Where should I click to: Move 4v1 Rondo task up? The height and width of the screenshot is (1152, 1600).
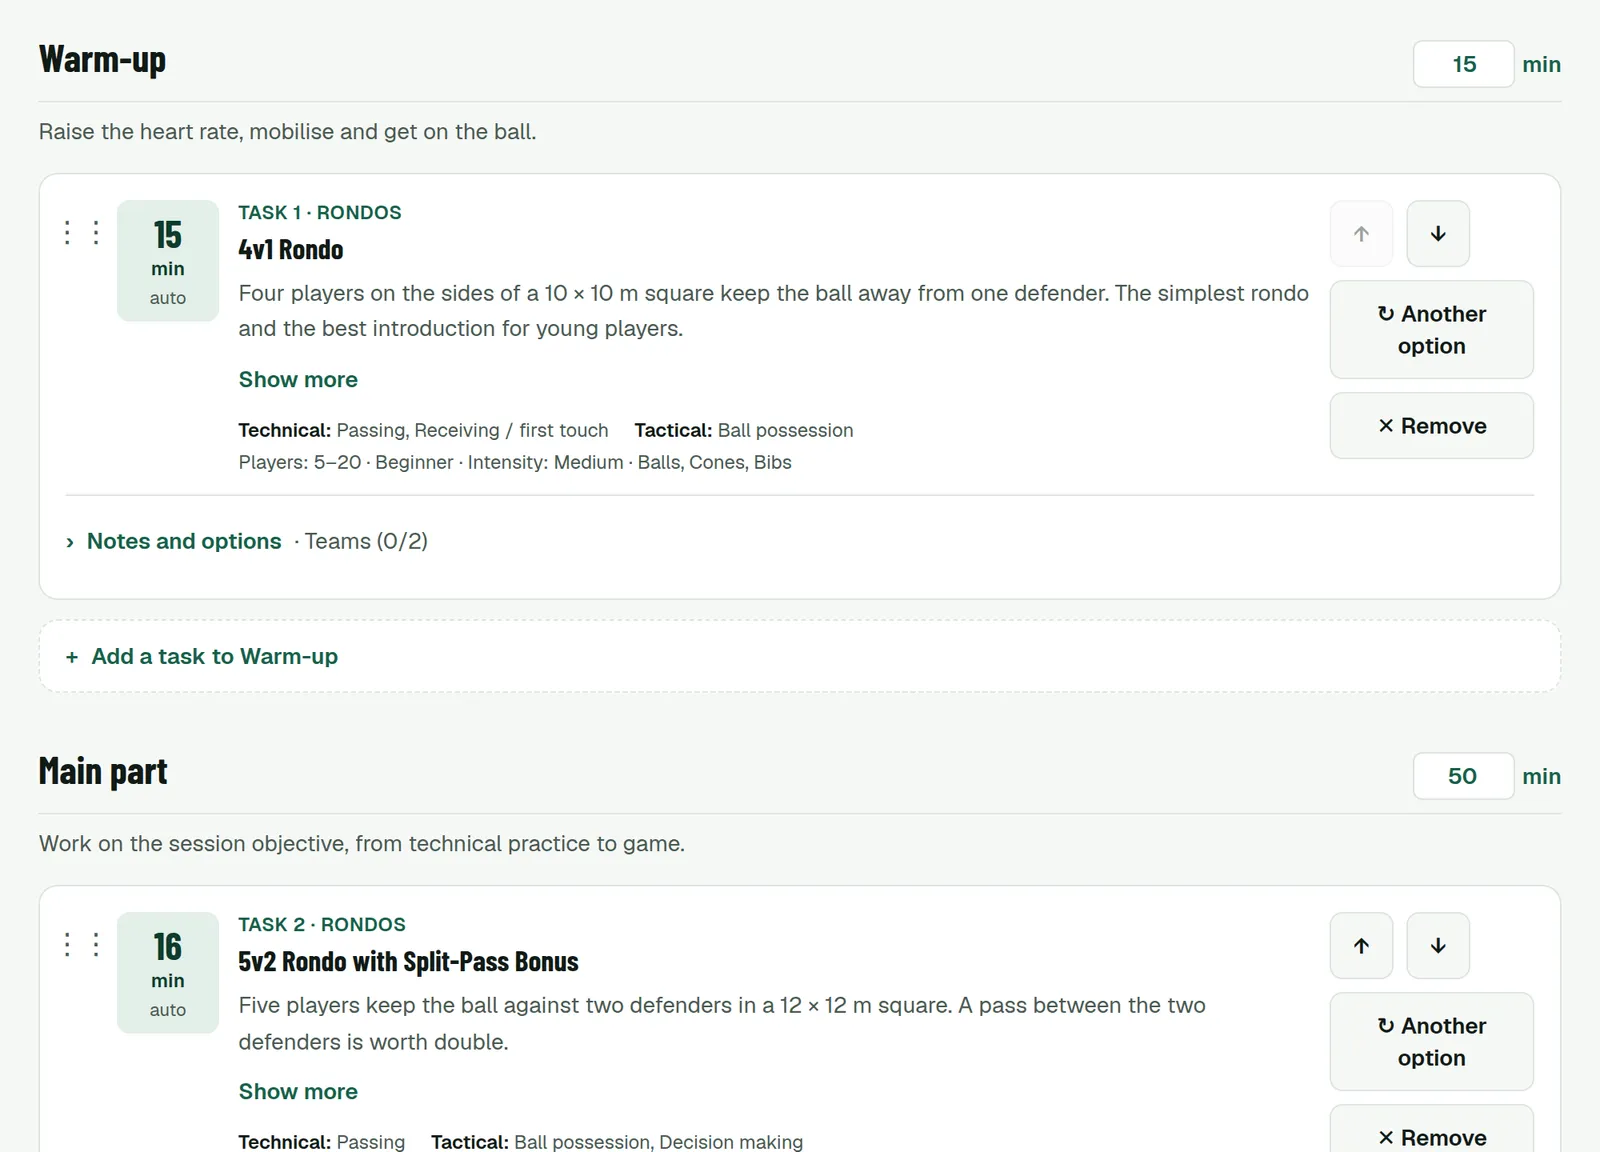(x=1361, y=234)
